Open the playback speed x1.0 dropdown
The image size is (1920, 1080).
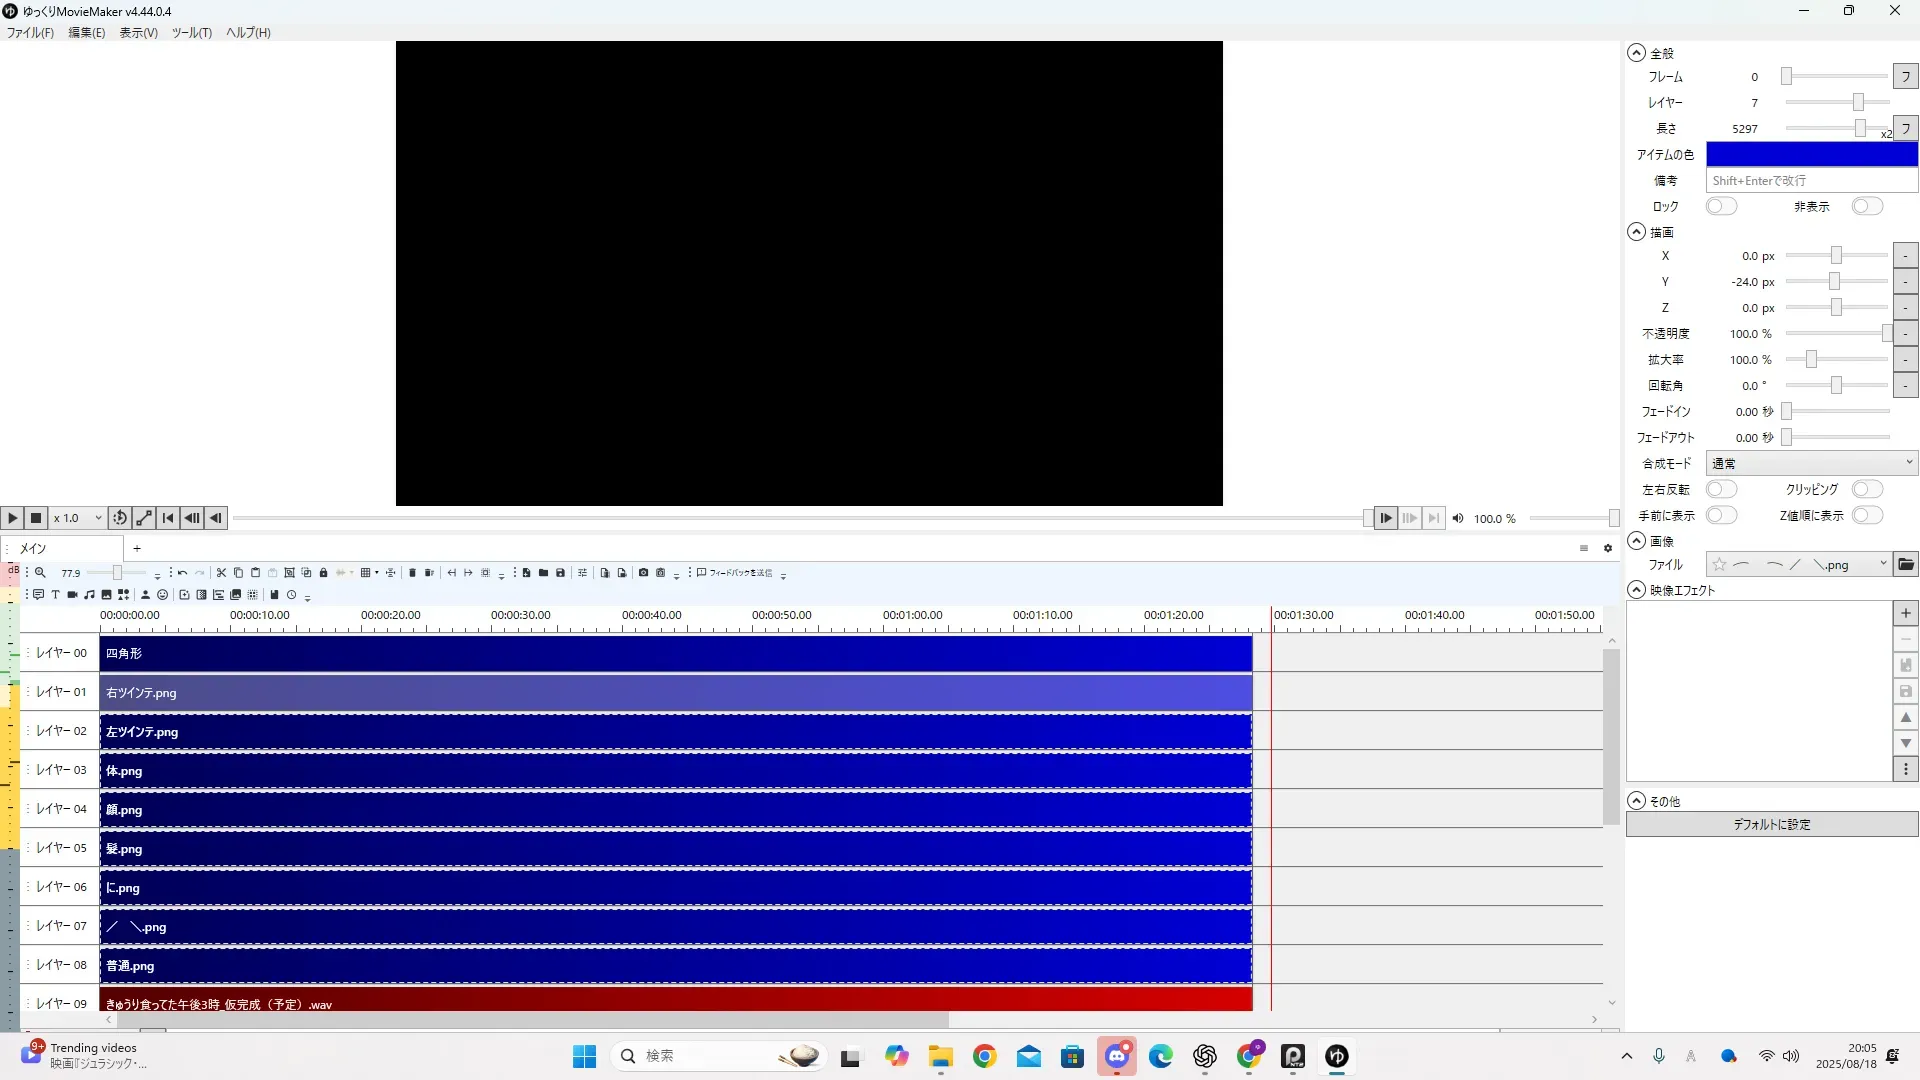(78, 518)
